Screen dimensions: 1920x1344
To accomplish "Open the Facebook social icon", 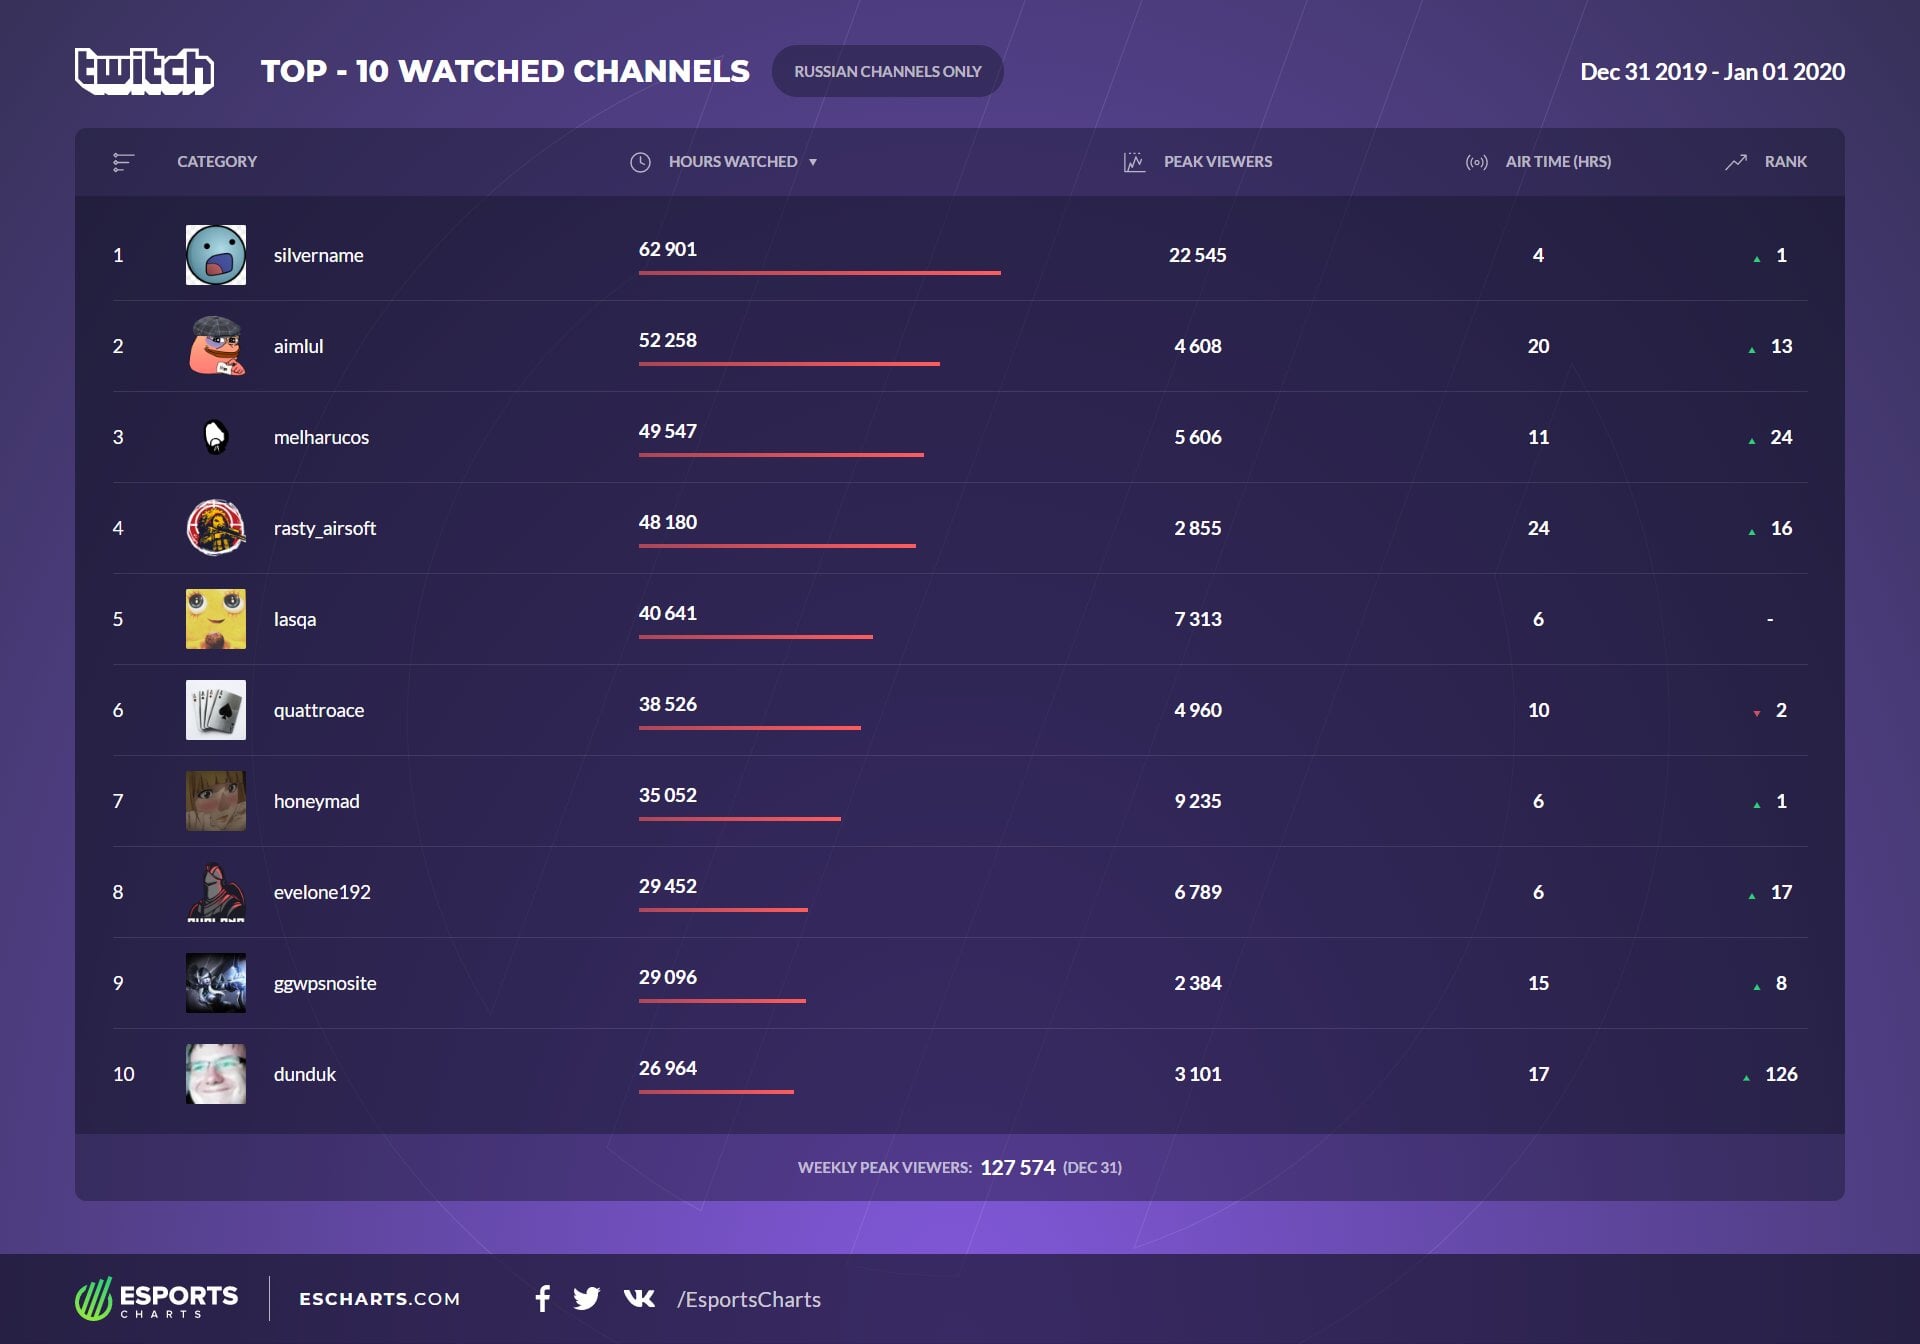I will [542, 1299].
